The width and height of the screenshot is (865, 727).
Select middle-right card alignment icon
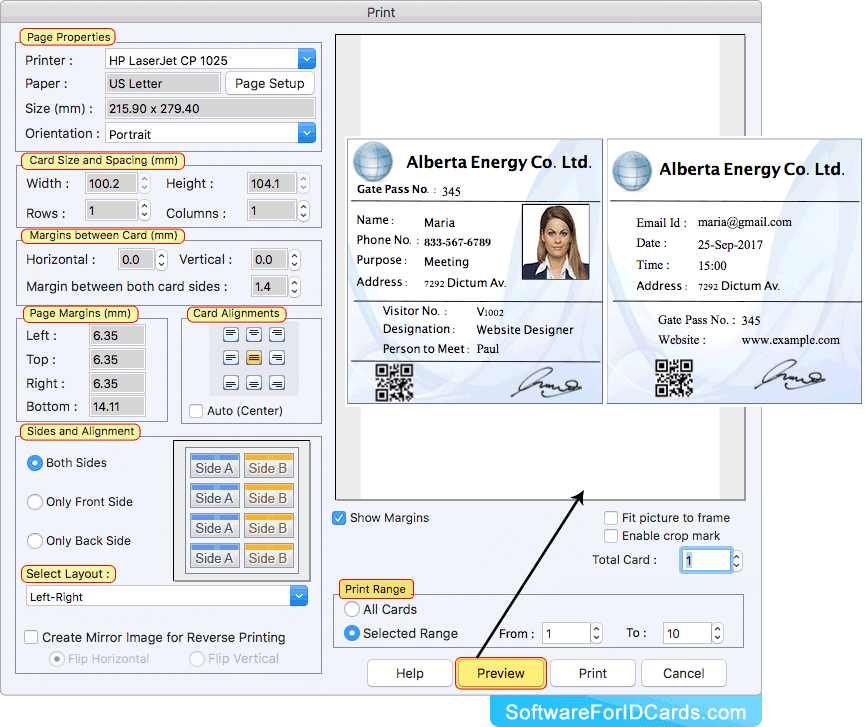pos(277,358)
